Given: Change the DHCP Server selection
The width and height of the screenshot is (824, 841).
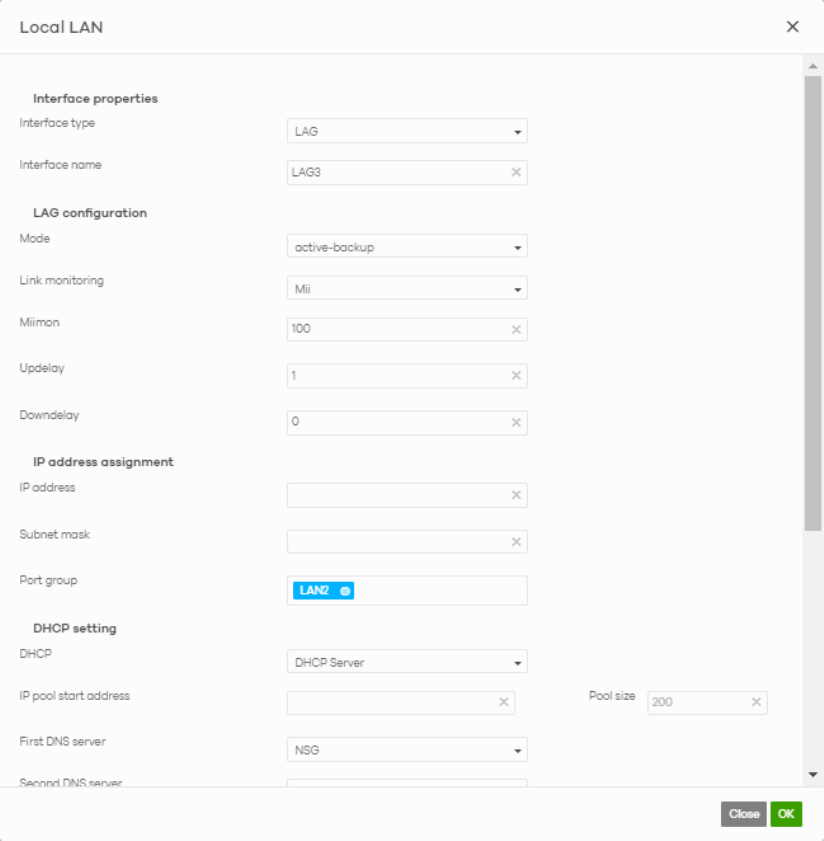Looking at the screenshot, I should coord(407,662).
